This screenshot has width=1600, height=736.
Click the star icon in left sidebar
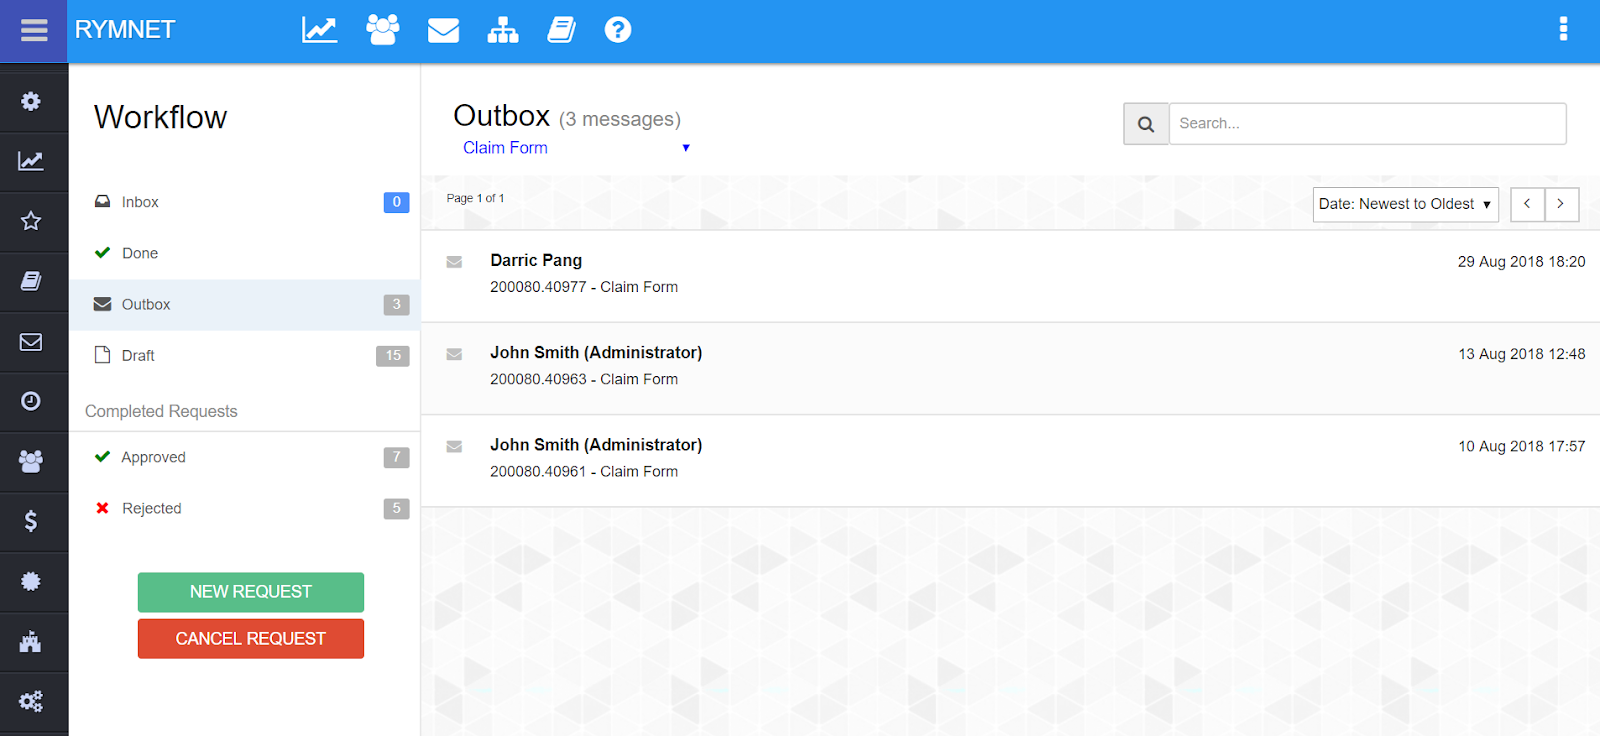point(31,221)
